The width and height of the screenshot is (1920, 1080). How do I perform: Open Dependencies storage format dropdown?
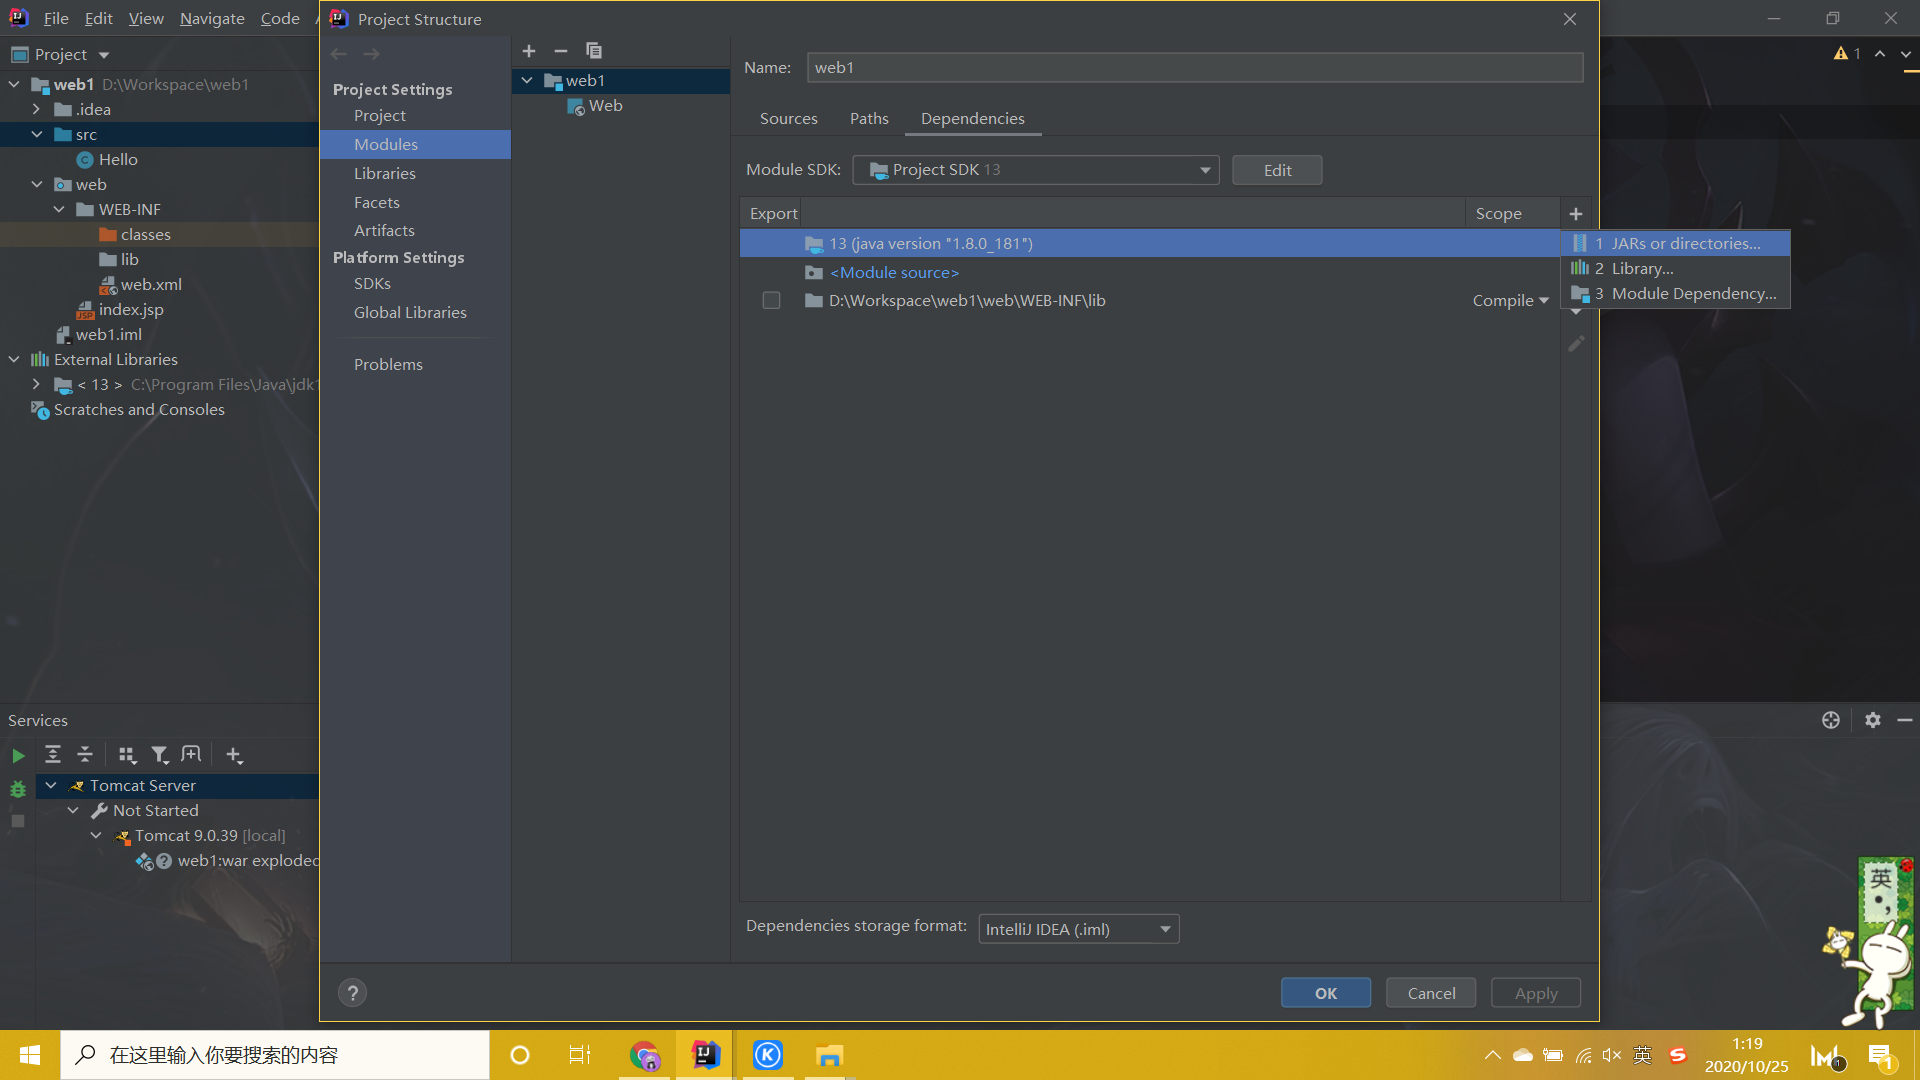[x=1078, y=929]
